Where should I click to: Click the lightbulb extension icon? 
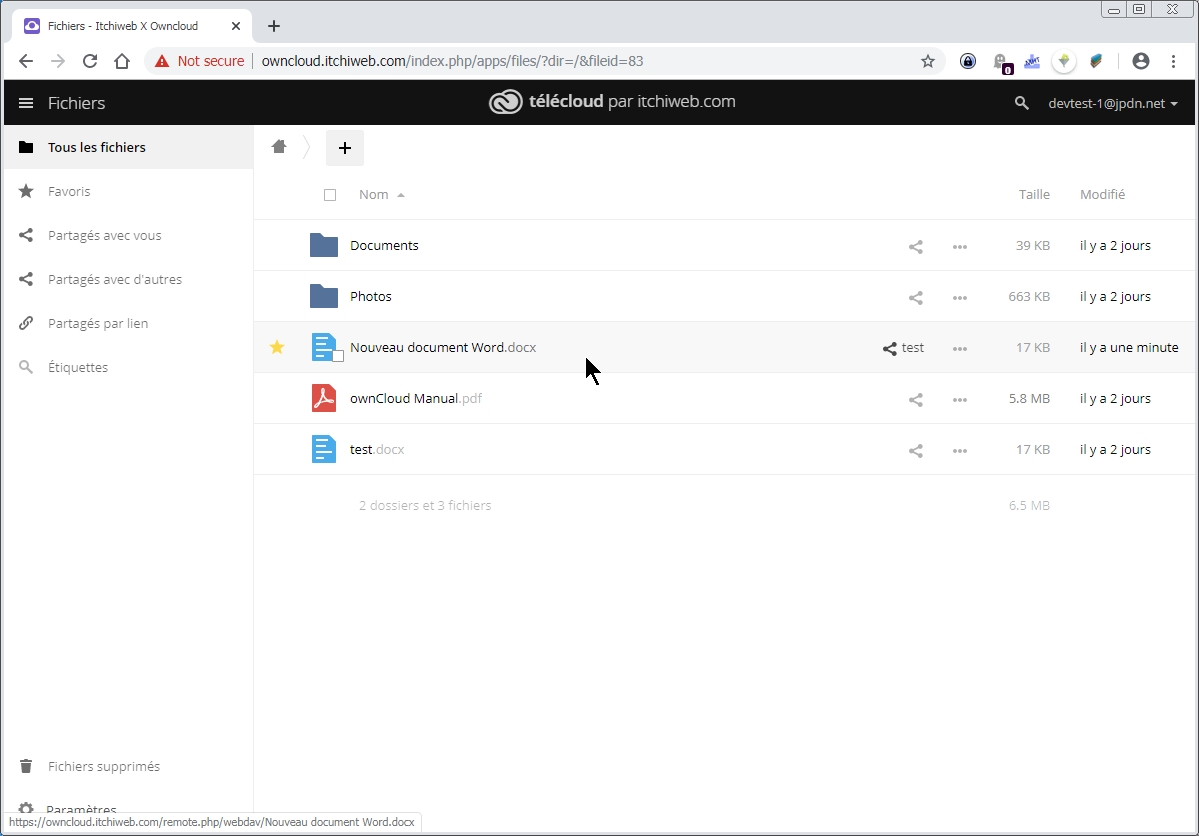click(x=1064, y=61)
